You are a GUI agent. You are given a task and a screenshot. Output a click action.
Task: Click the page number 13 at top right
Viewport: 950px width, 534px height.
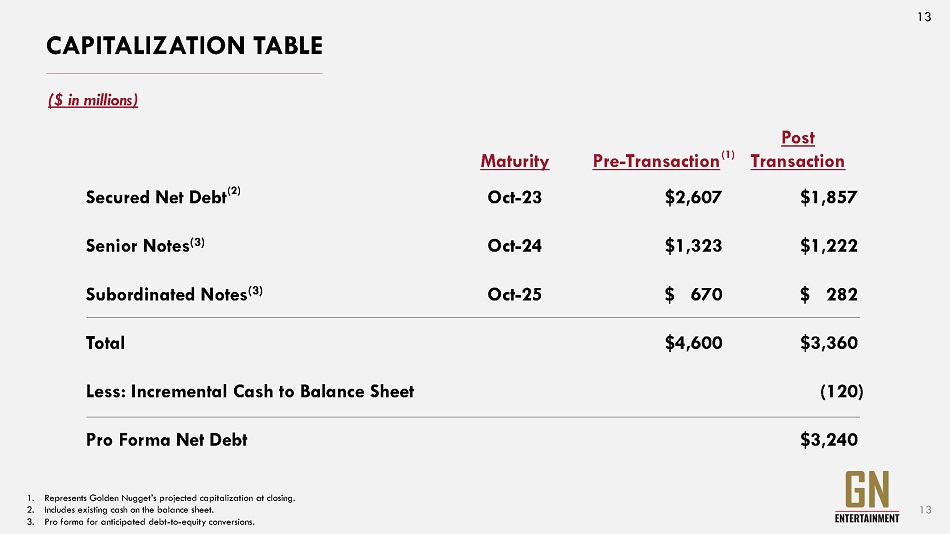coord(924,15)
